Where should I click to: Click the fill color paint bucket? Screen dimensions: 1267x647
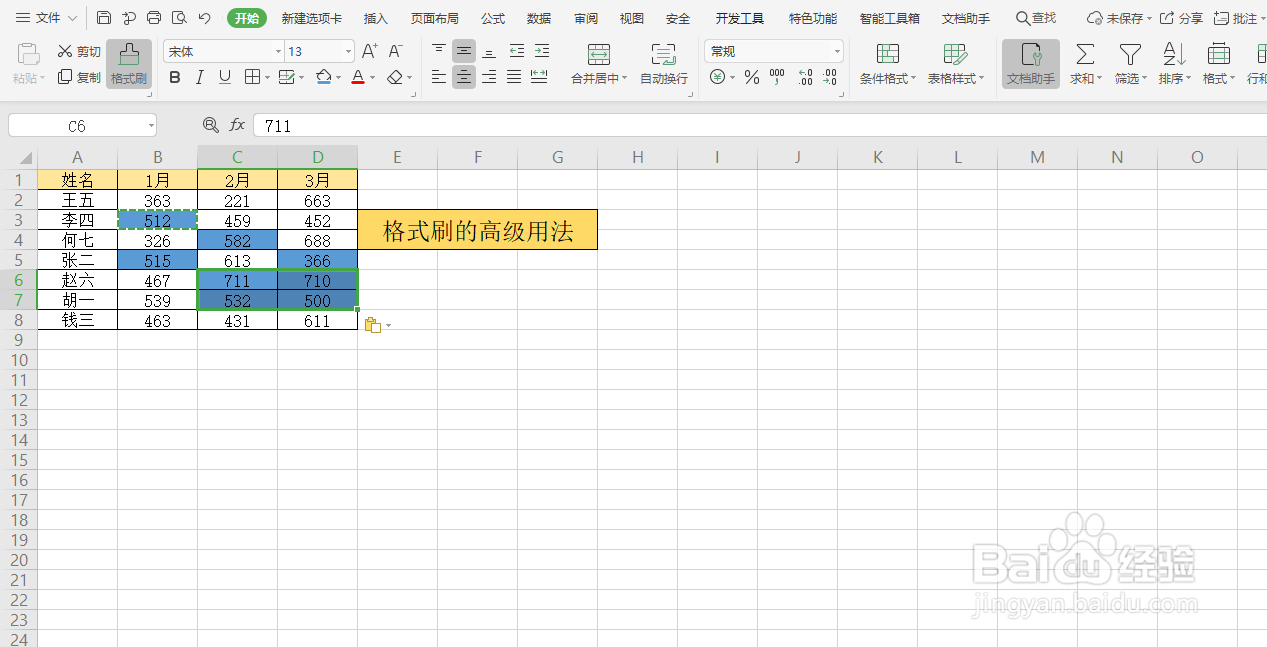click(324, 77)
